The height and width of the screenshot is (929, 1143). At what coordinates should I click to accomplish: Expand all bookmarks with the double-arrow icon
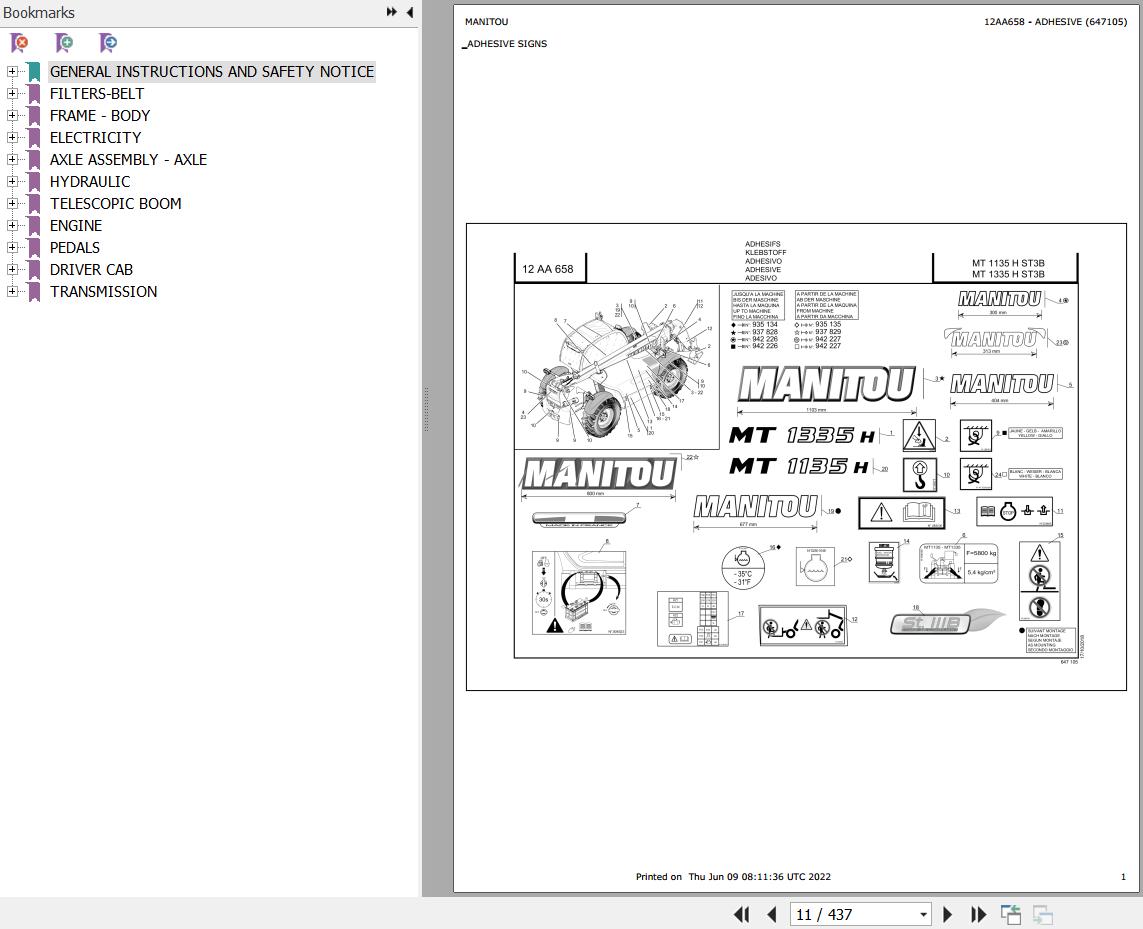[x=391, y=12]
